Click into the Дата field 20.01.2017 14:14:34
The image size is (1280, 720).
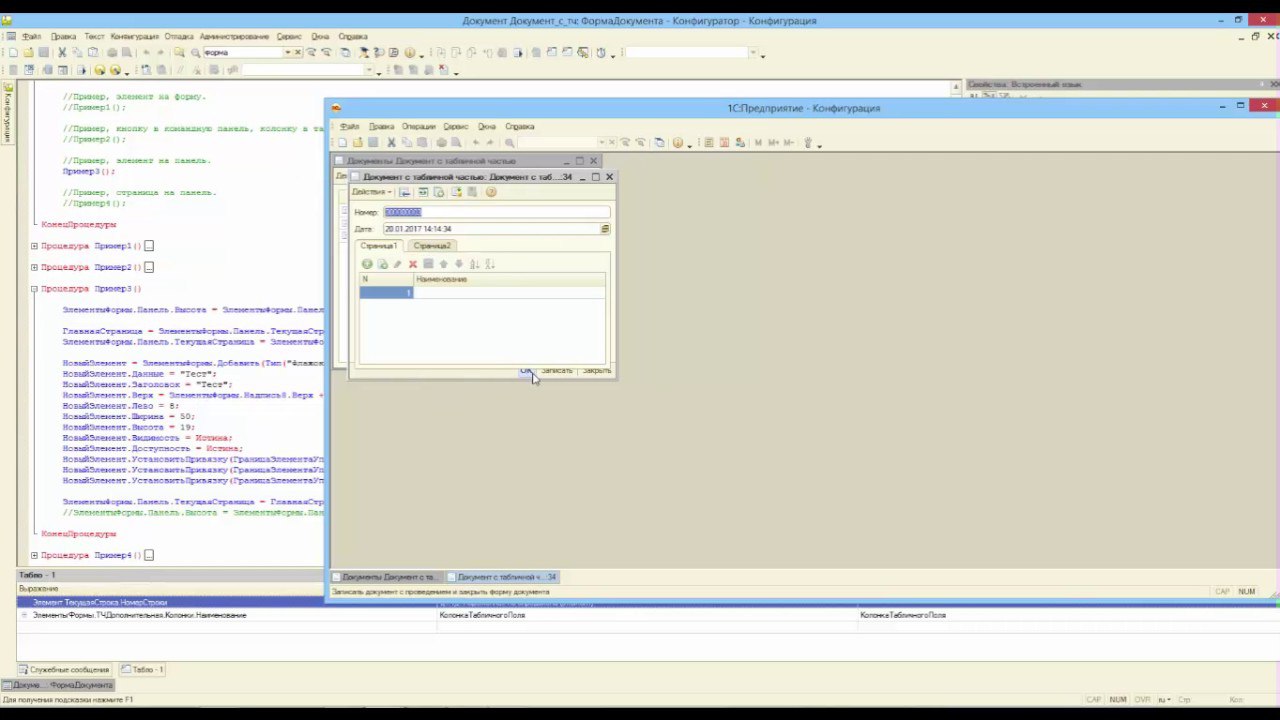(x=490, y=229)
